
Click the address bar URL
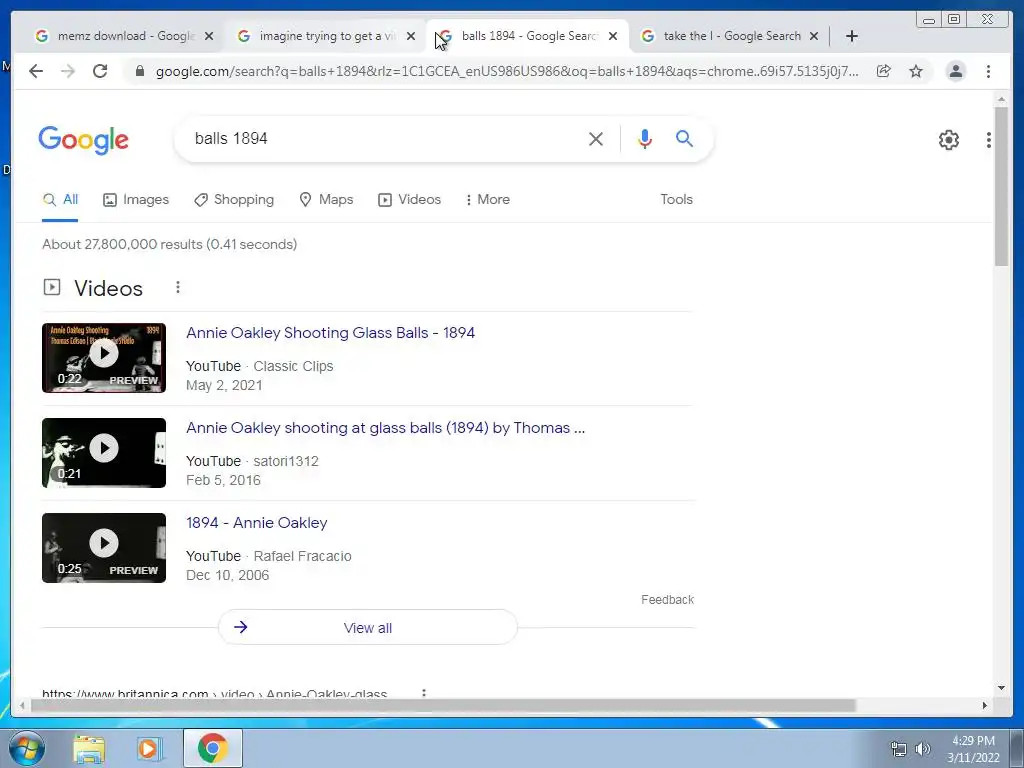click(507, 71)
